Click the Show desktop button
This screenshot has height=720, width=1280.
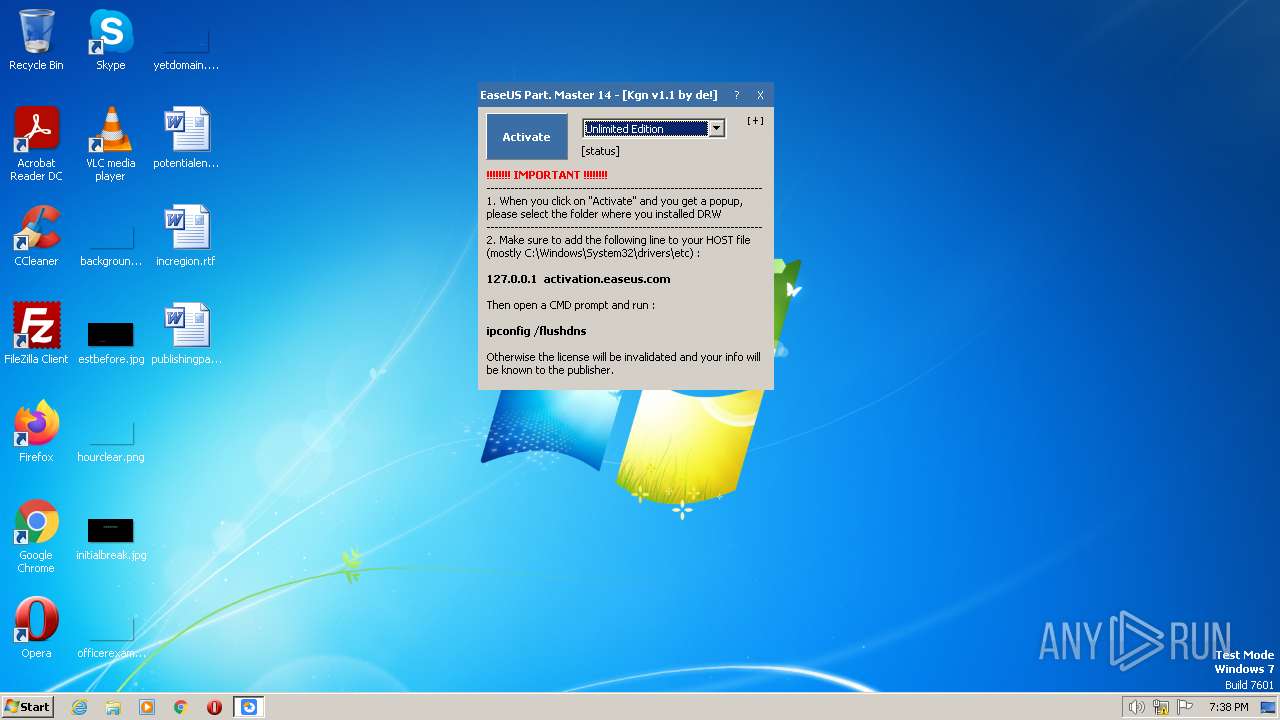point(1269,707)
